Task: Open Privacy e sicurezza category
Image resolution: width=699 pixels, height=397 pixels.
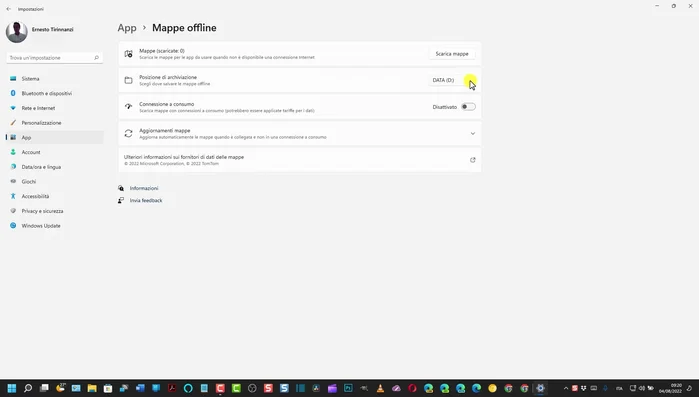Action: click(x=55, y=211)
